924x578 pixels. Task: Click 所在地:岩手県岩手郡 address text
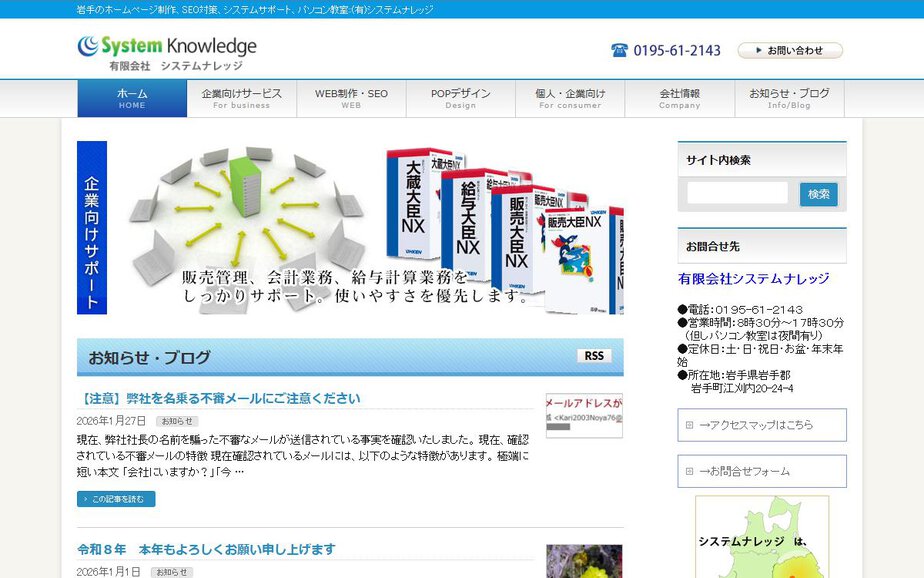point(734,375)
